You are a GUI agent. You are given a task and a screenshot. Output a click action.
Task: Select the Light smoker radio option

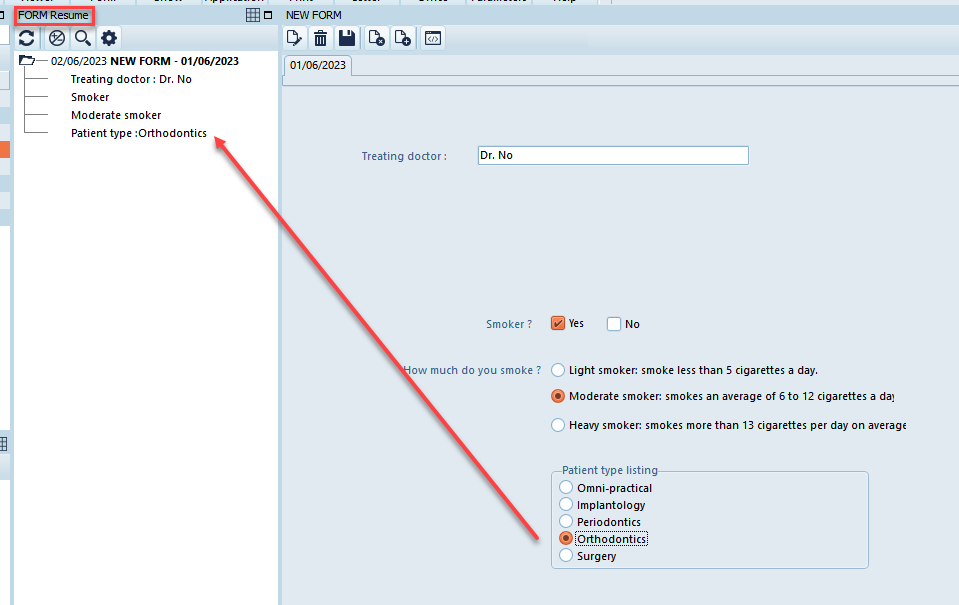coord(558,370)
